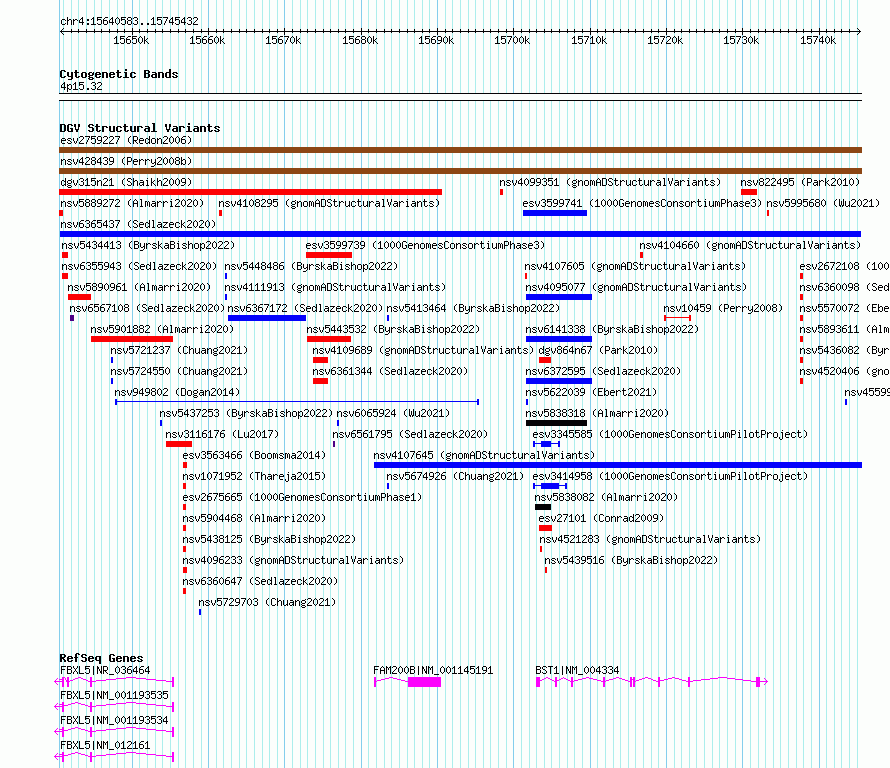Click the esv2675665 1000GenomesConsortiumPhase1 label
Screen dimensions: 890x768
303,497
